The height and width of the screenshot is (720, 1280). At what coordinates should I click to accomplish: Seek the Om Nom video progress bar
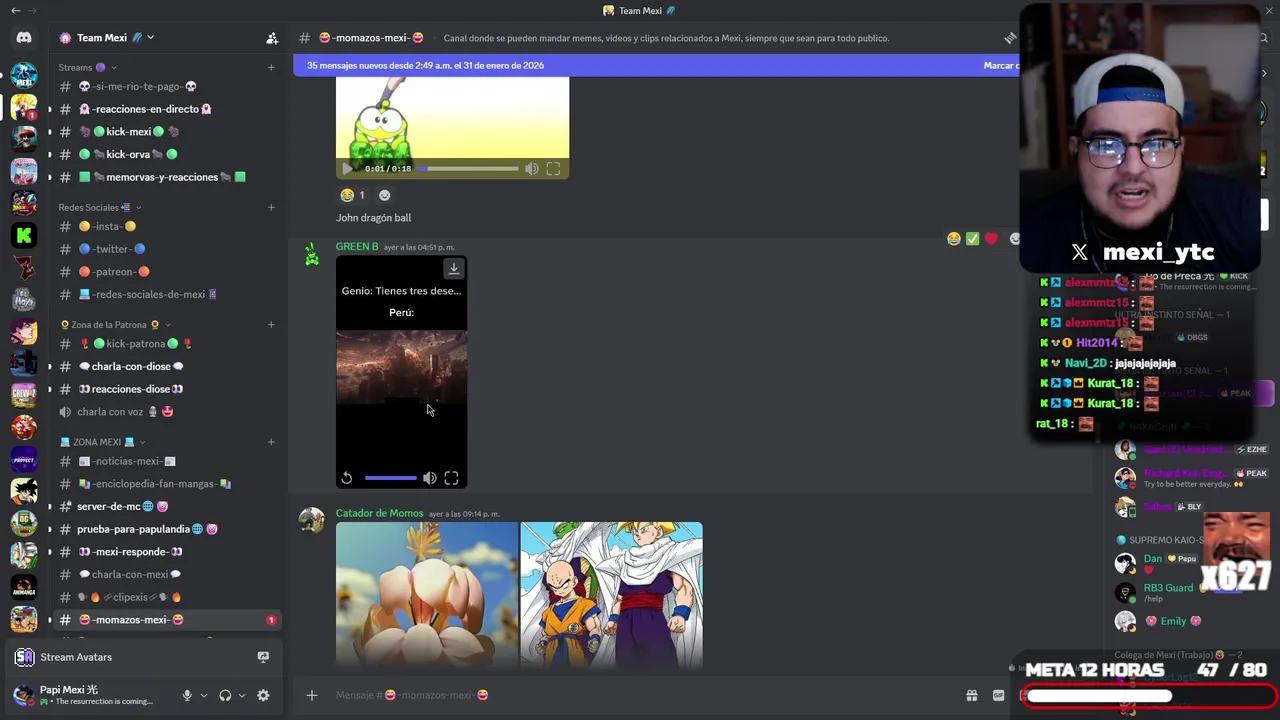tap(468, 169)
